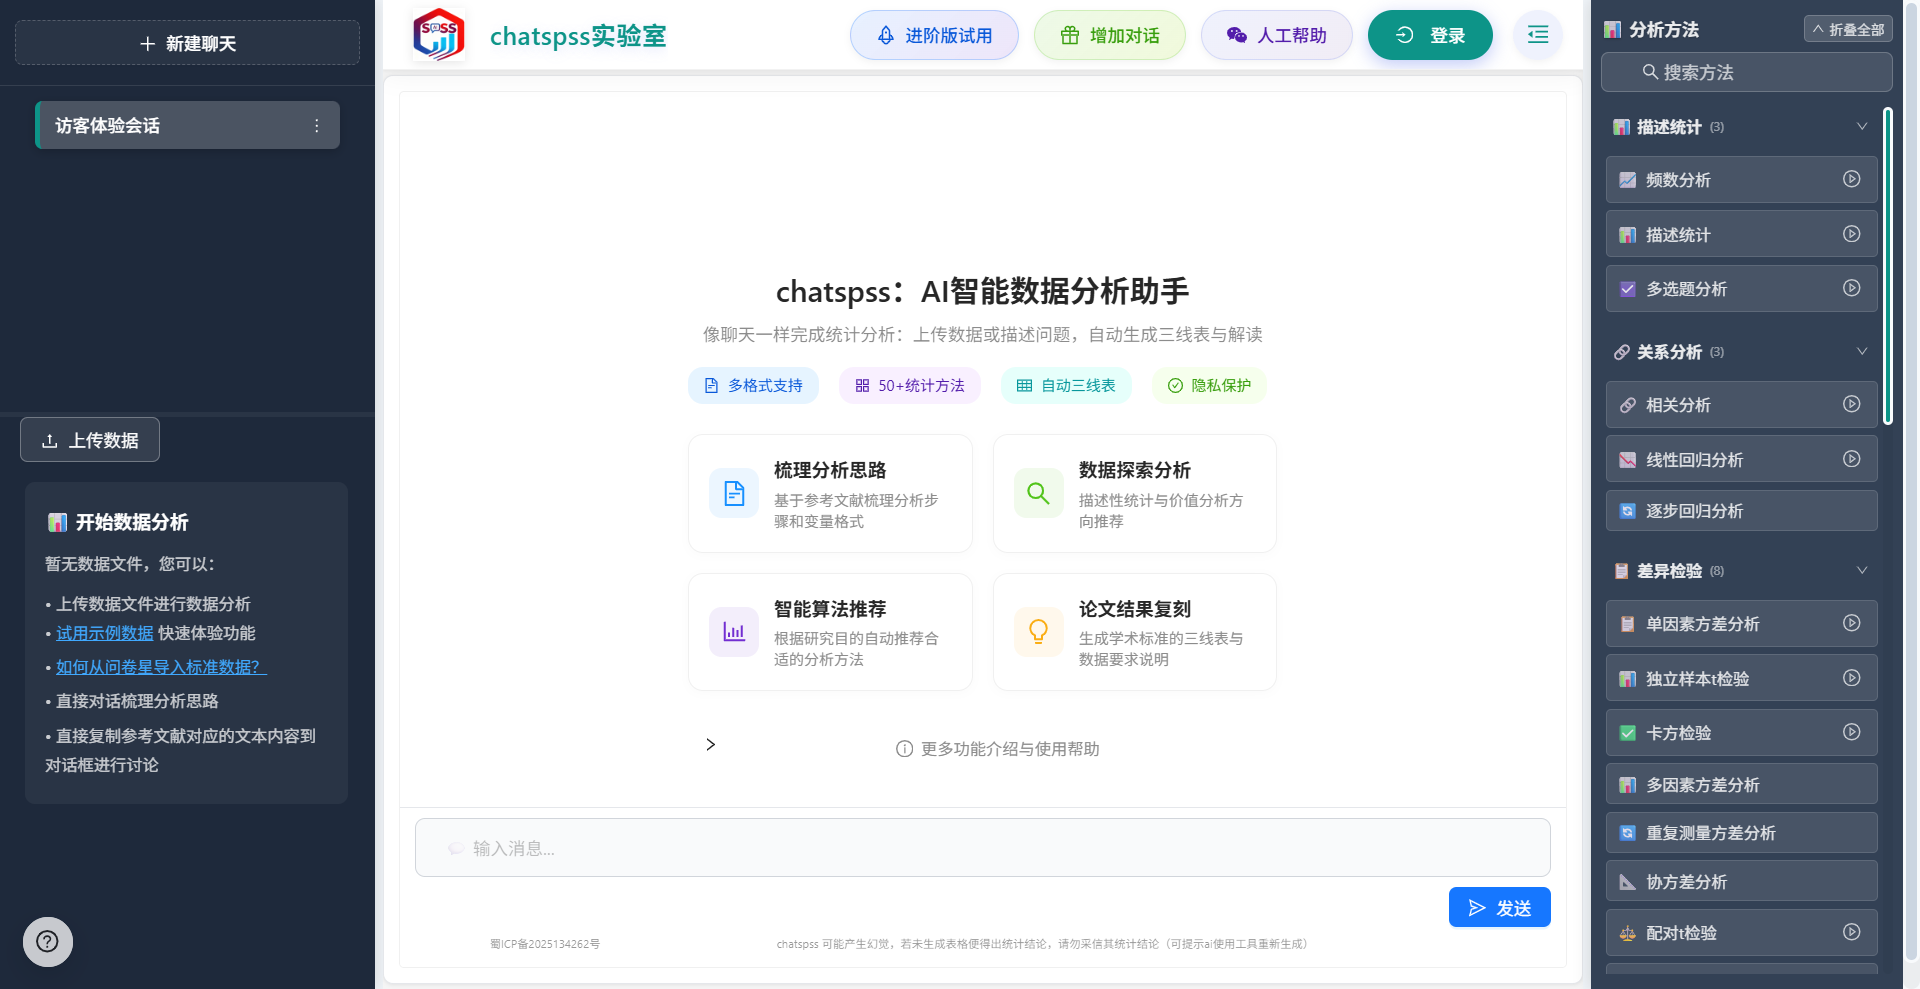
Task: Select 多因素方差分析 method
Action: point(1741,784)
